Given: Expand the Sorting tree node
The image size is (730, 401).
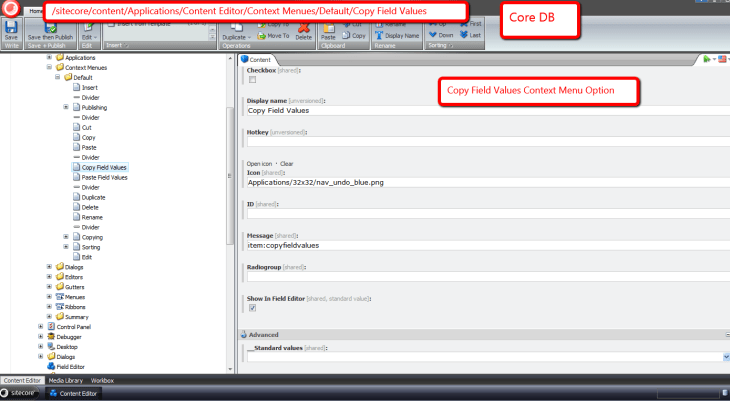Looking at the screenshot, I should (66, 247).
